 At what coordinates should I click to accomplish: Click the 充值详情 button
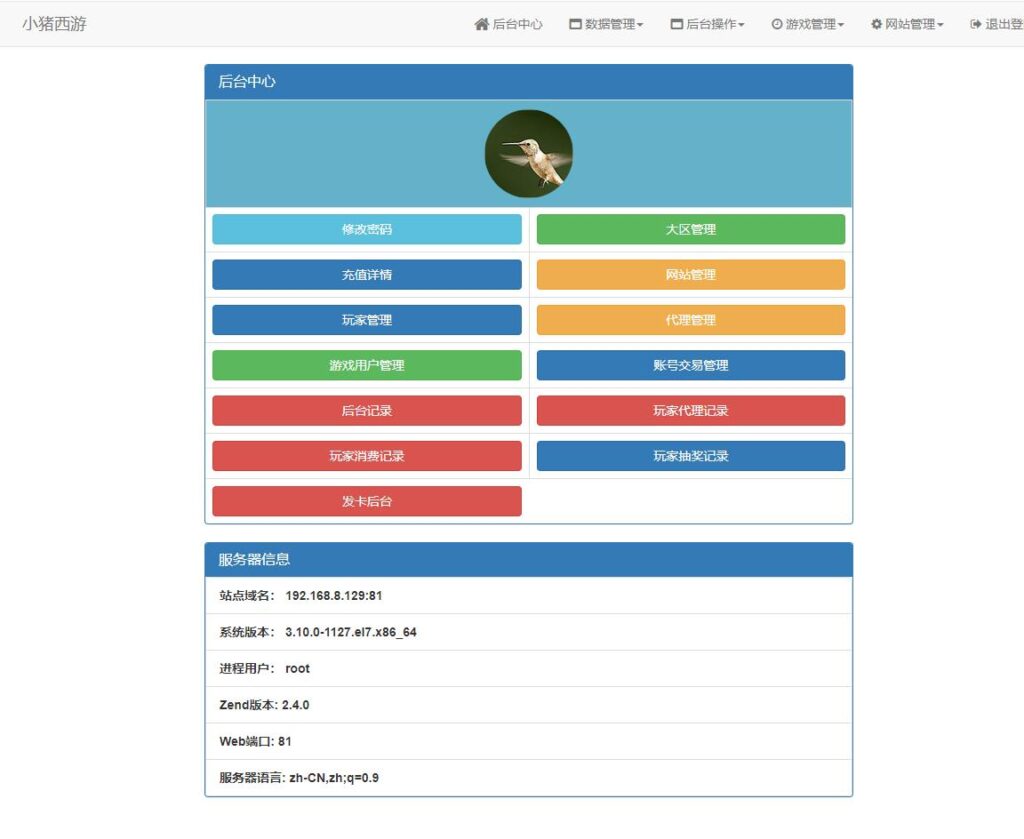pyautogui.click(x=366, y=274)
